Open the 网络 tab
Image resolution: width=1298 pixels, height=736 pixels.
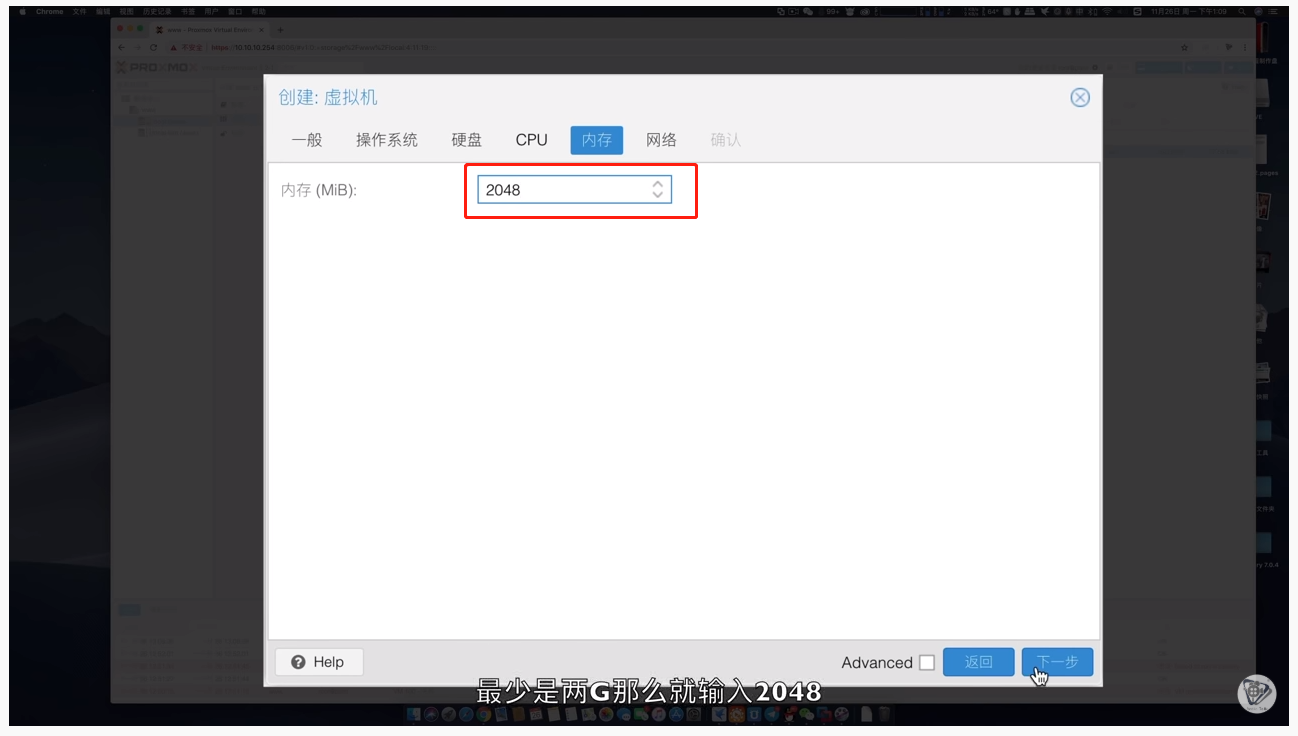(661, 140)
